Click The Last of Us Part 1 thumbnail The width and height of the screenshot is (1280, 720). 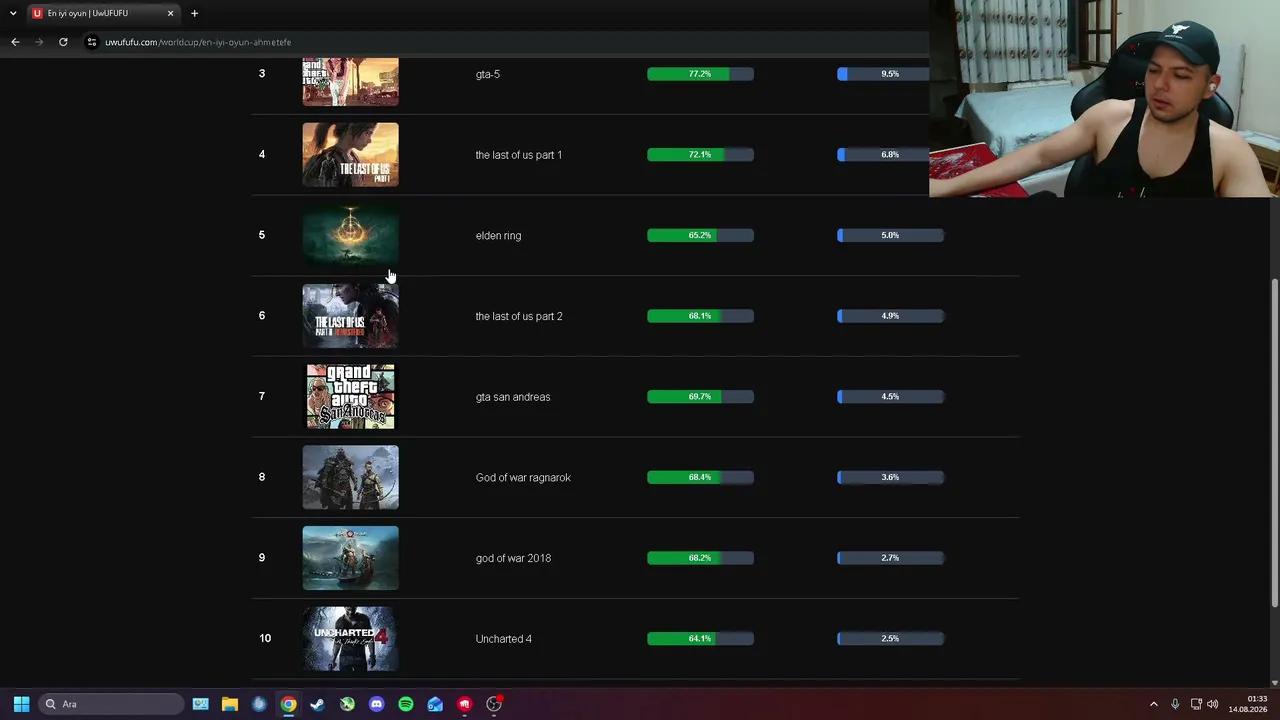point(350,155)
